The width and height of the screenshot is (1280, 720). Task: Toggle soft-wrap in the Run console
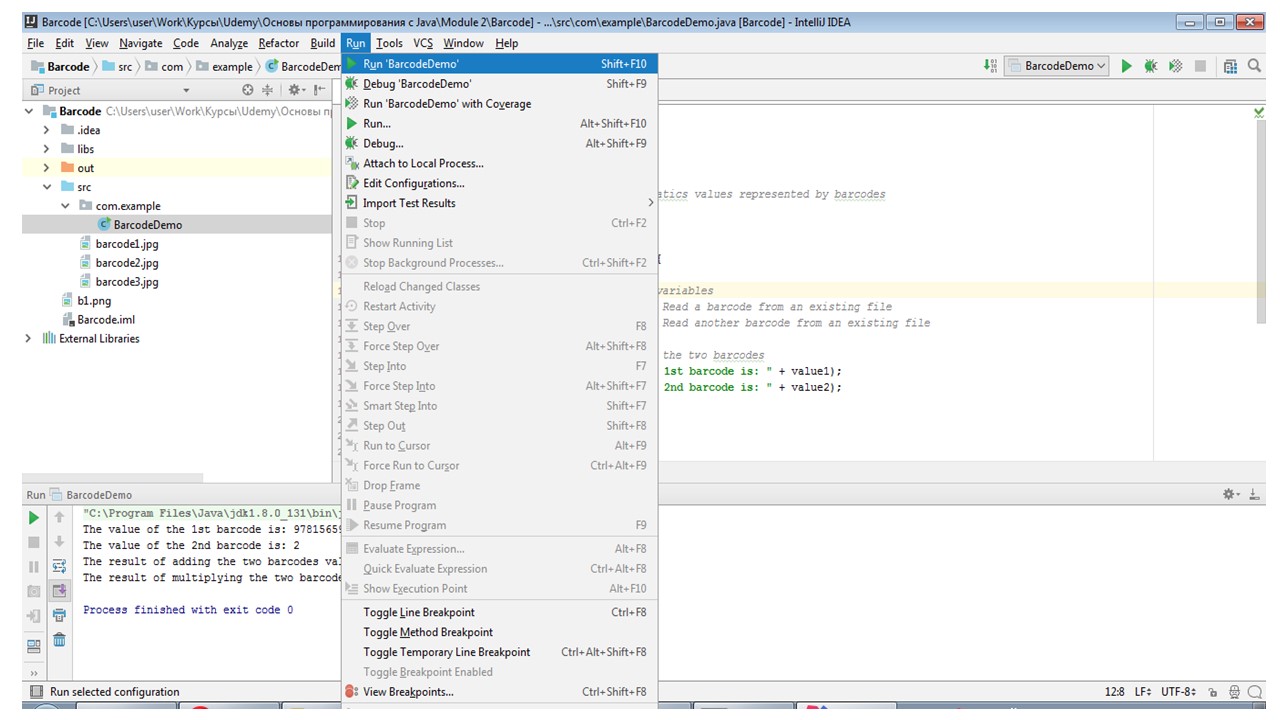59,566
